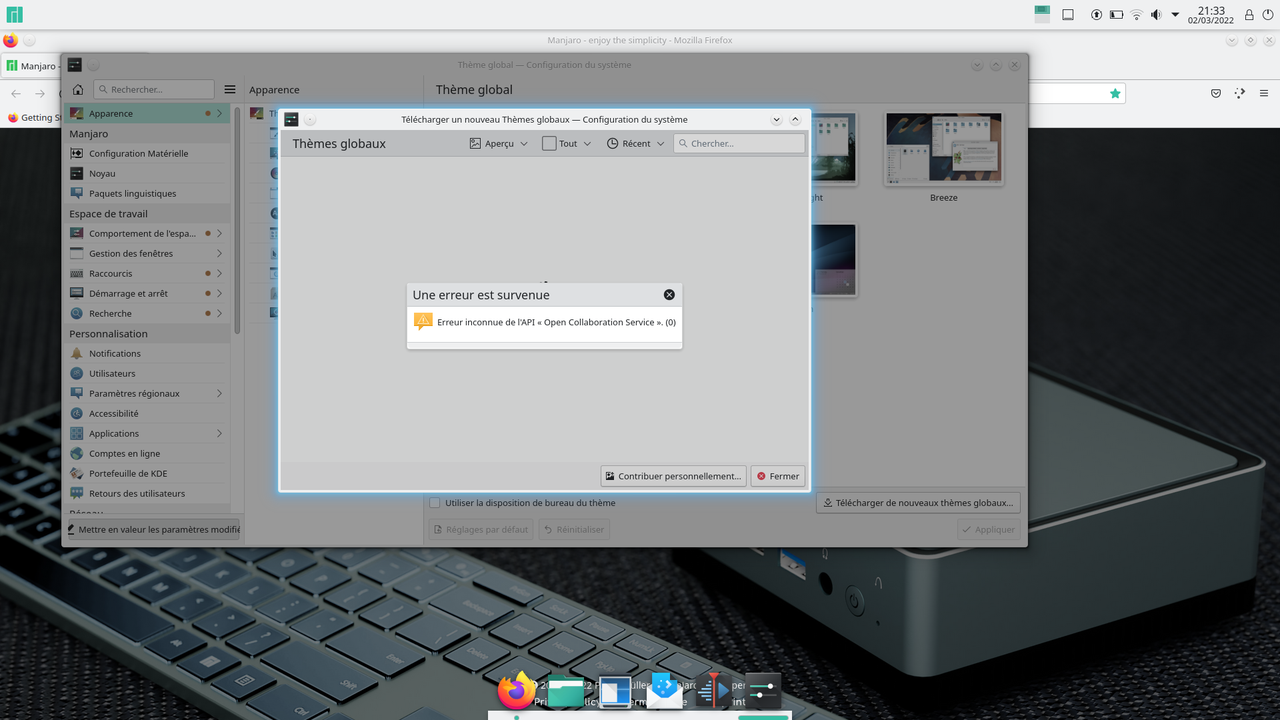1280x720 pixels.
Task: Click the Gestion des fenêtres window icon
Action: pos(77,253)
